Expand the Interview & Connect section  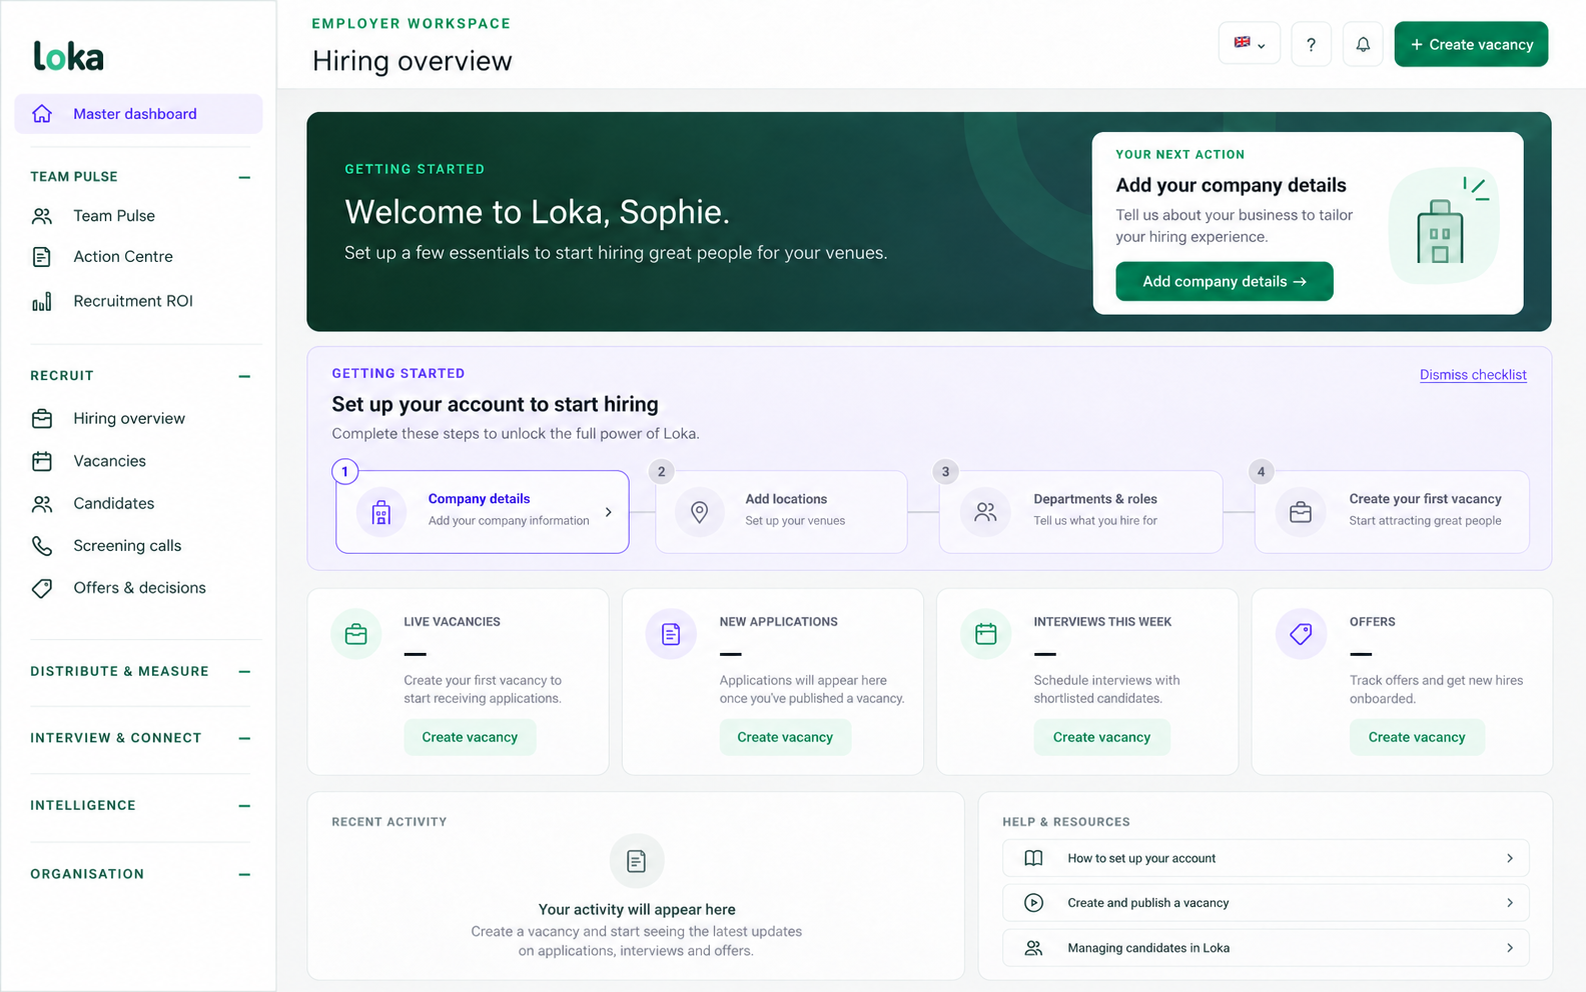245,738
